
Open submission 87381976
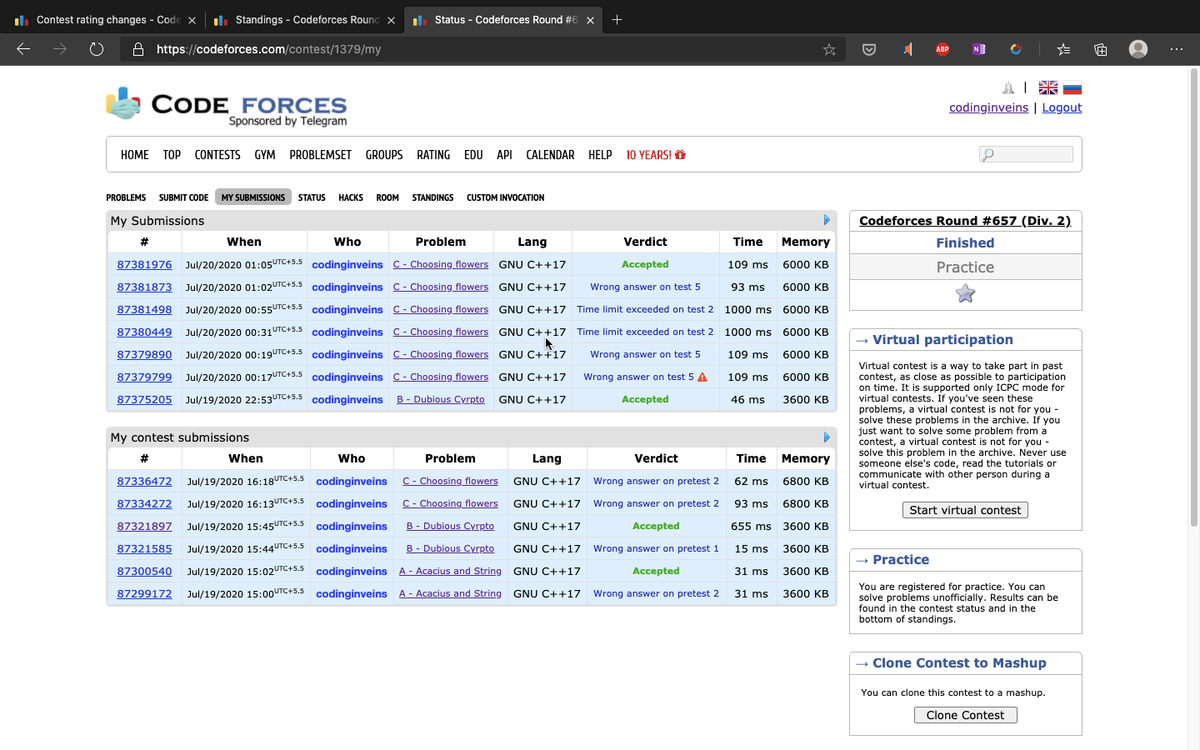coord(144,264)
